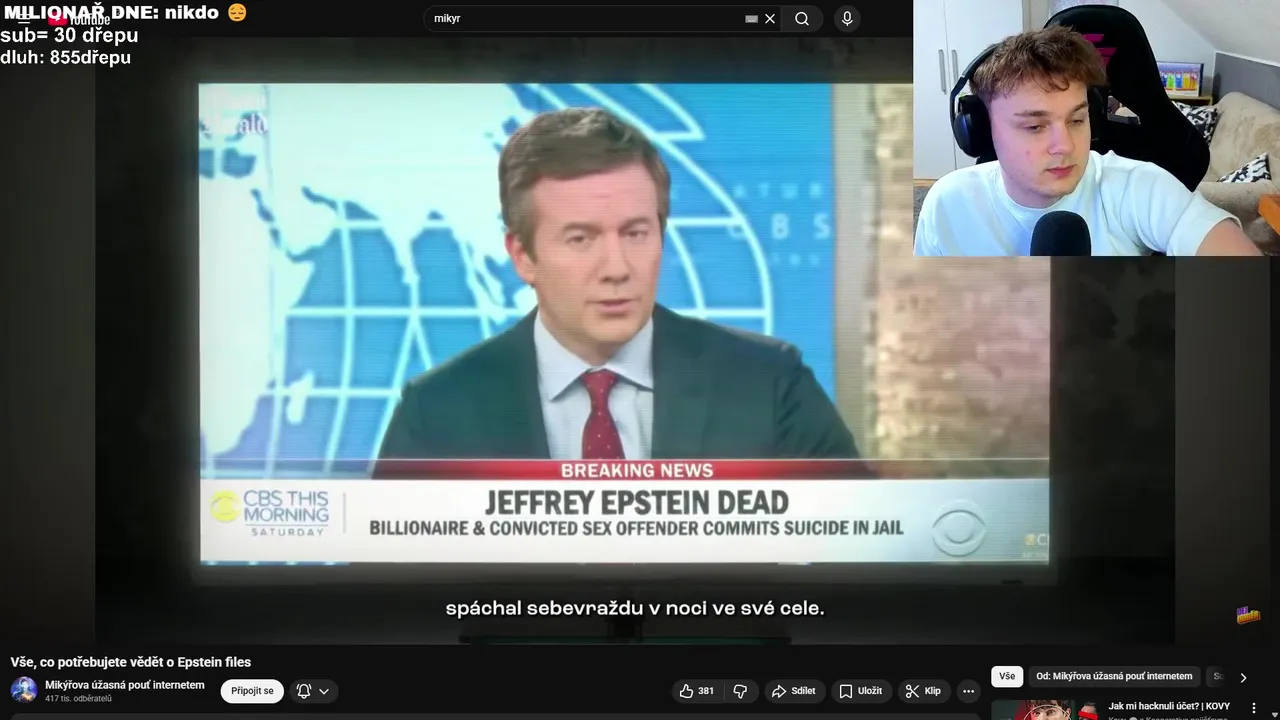Dislike the video
Screen dimensions: 1280x720
click(740, 691)
